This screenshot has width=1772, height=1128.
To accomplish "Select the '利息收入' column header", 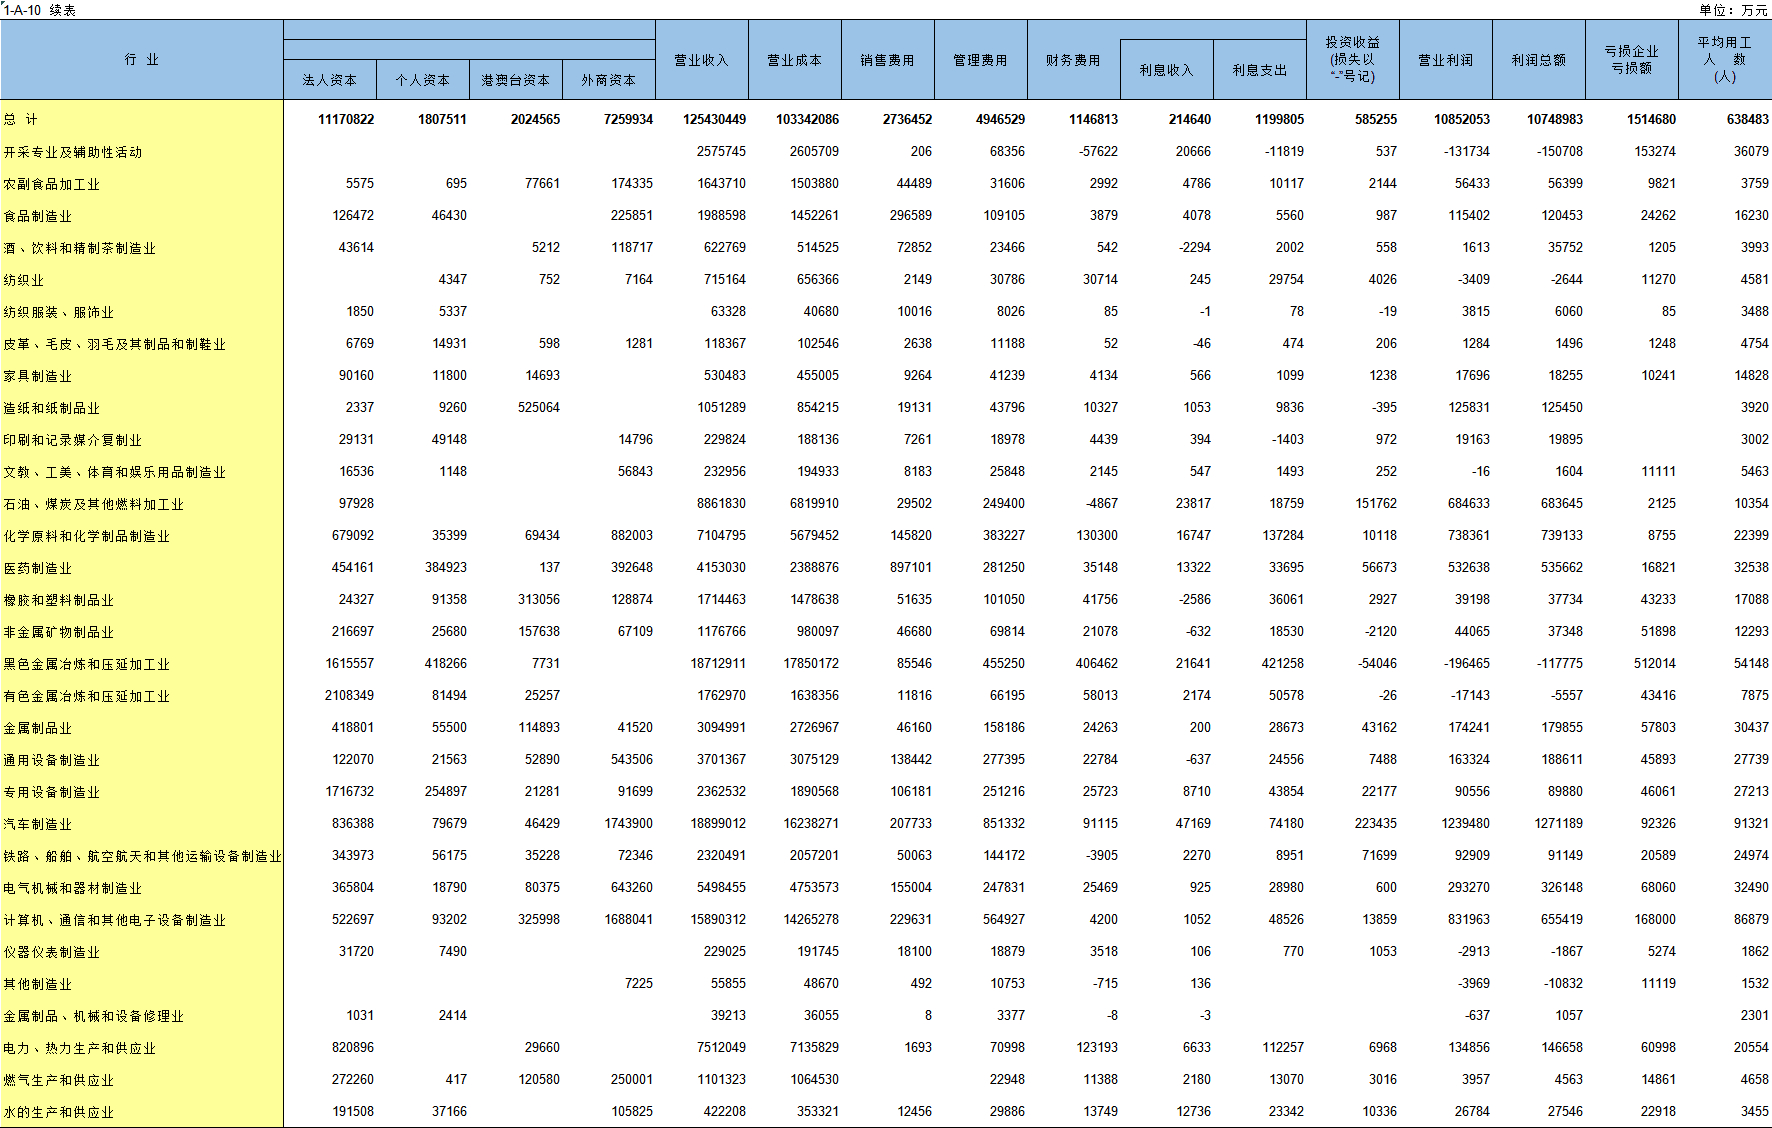I will coord(1167,70).
